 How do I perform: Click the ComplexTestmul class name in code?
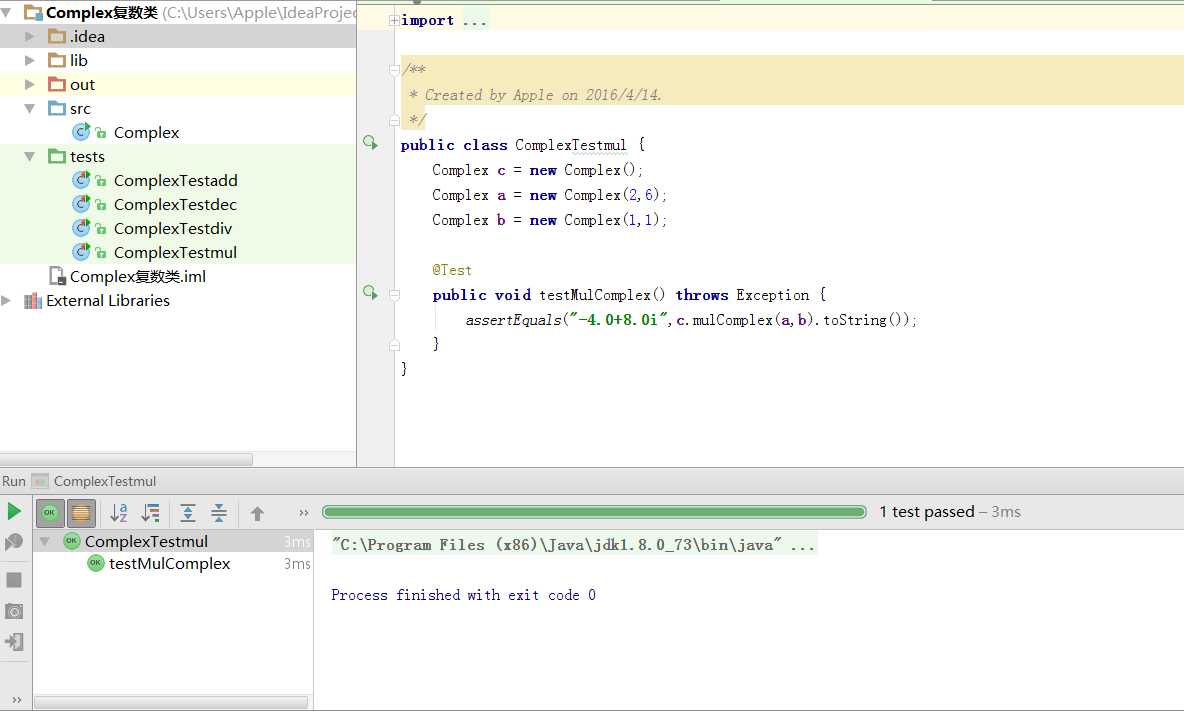coord(570,145)
